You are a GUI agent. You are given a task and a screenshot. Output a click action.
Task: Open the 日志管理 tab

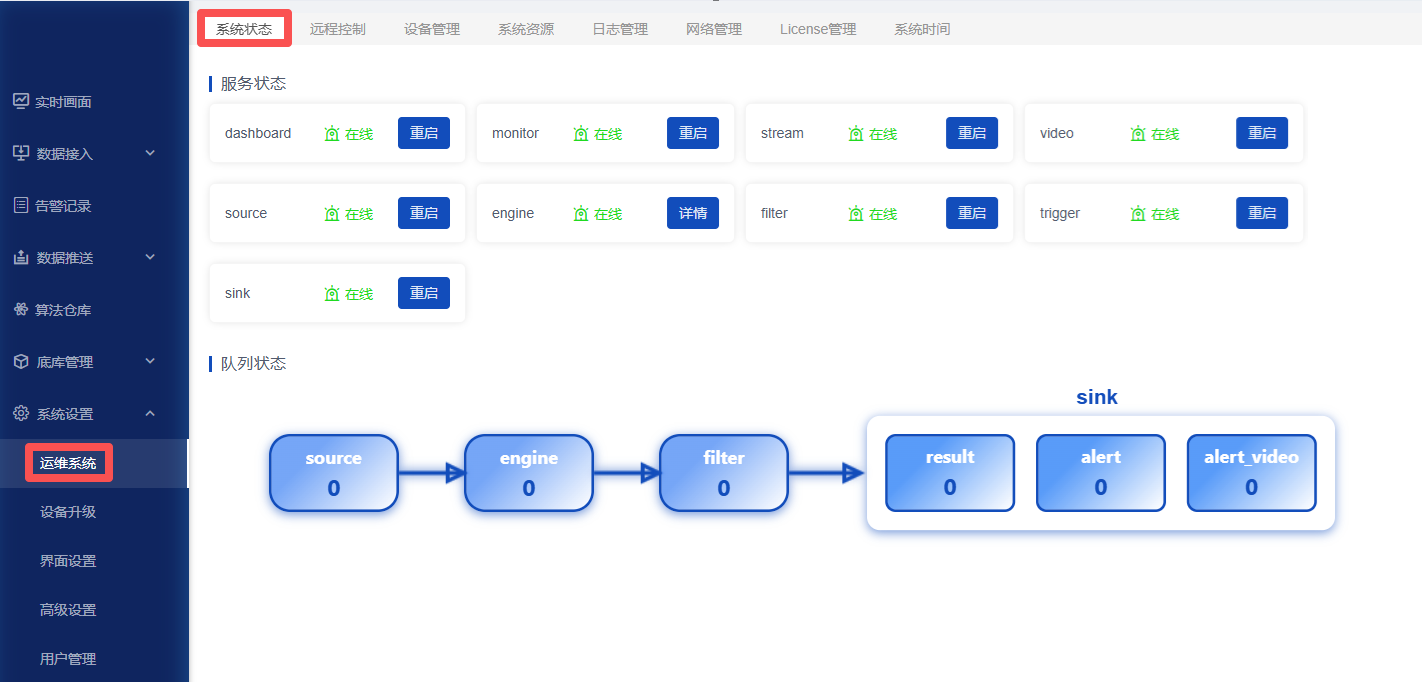pos(620,29)
